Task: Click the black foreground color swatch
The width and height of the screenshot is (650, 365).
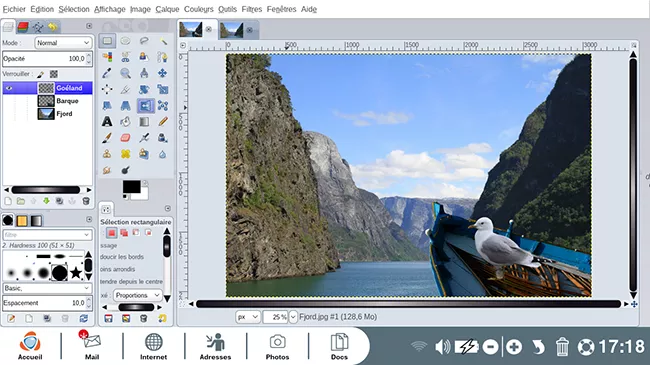Action: [x=131, y=187]
